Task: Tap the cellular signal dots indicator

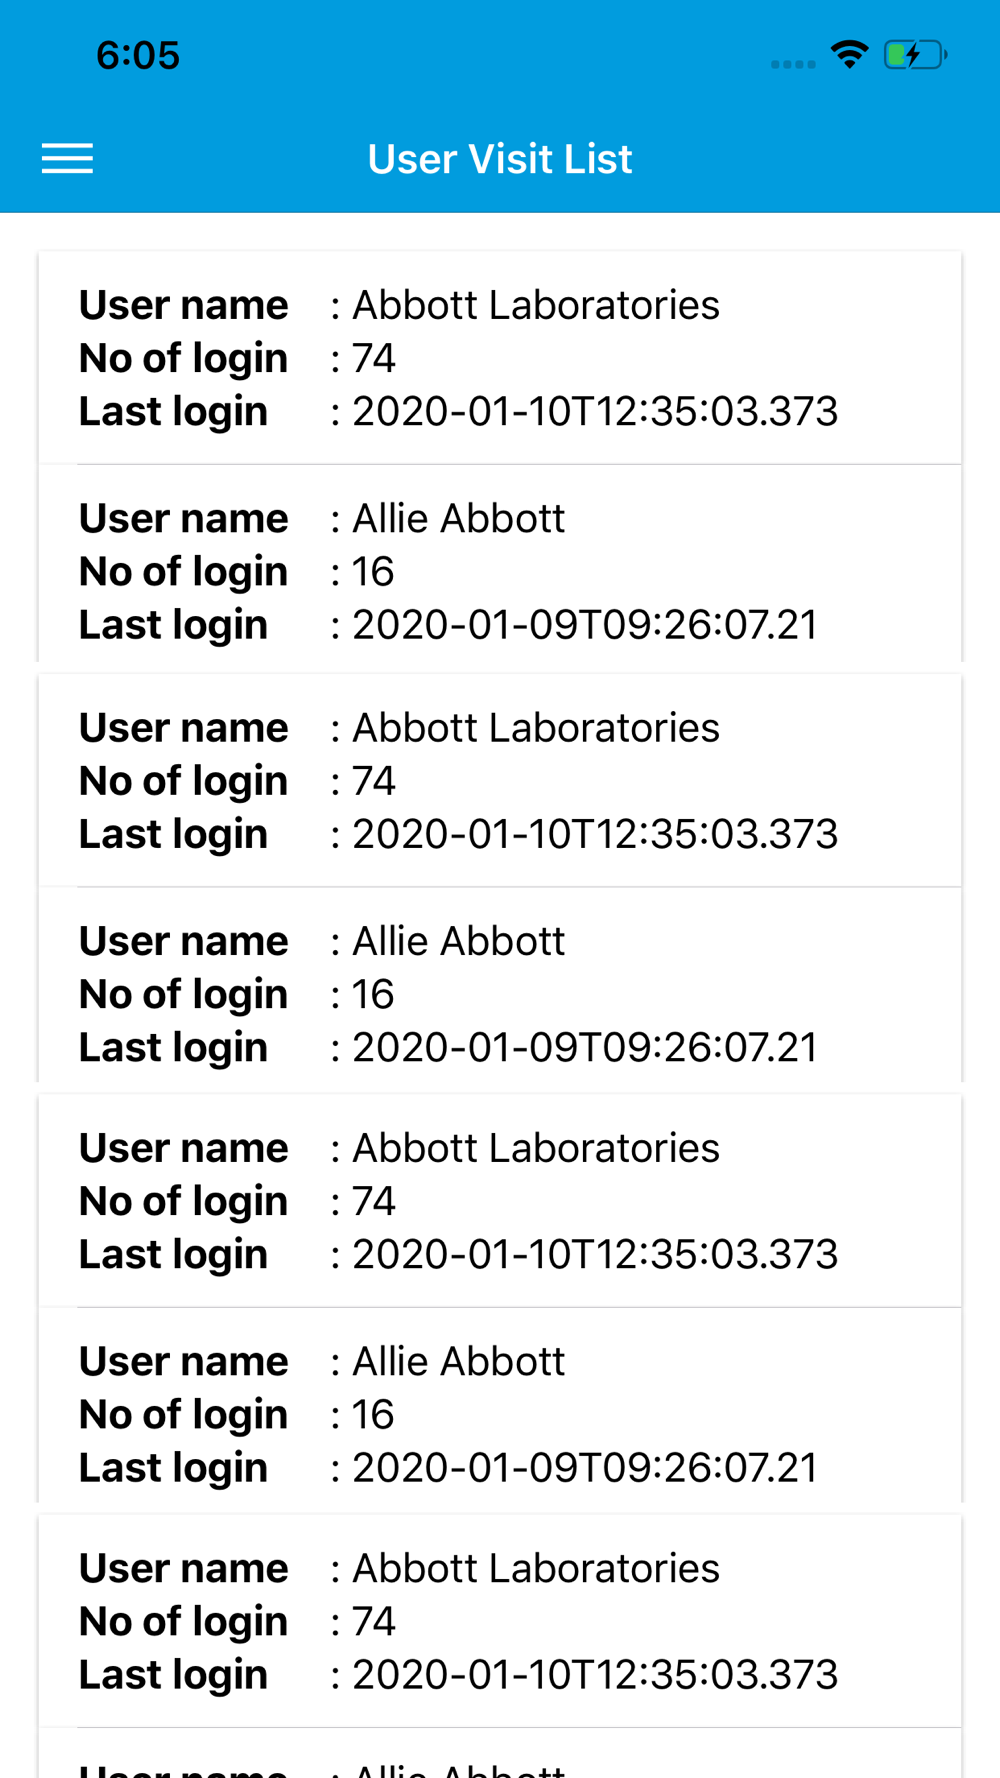Action: [793, 64]
